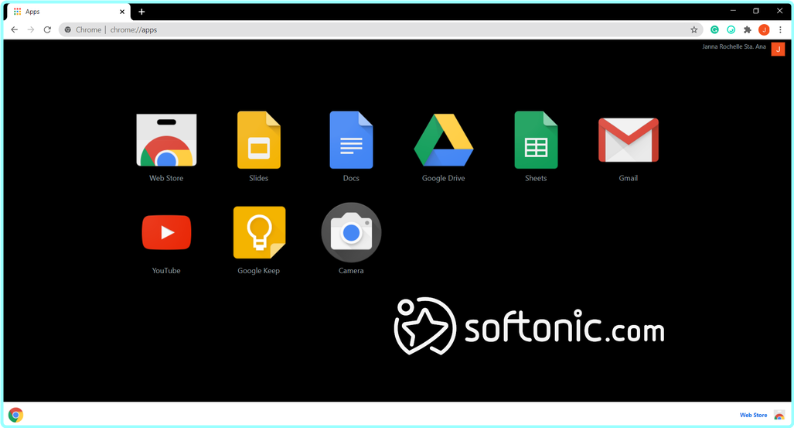Click the Janna Rochelle Sta. Ana name
Image resolution: width=794 pixels, height=428 pixels.
pyautogui.click(x=734, y=47)
